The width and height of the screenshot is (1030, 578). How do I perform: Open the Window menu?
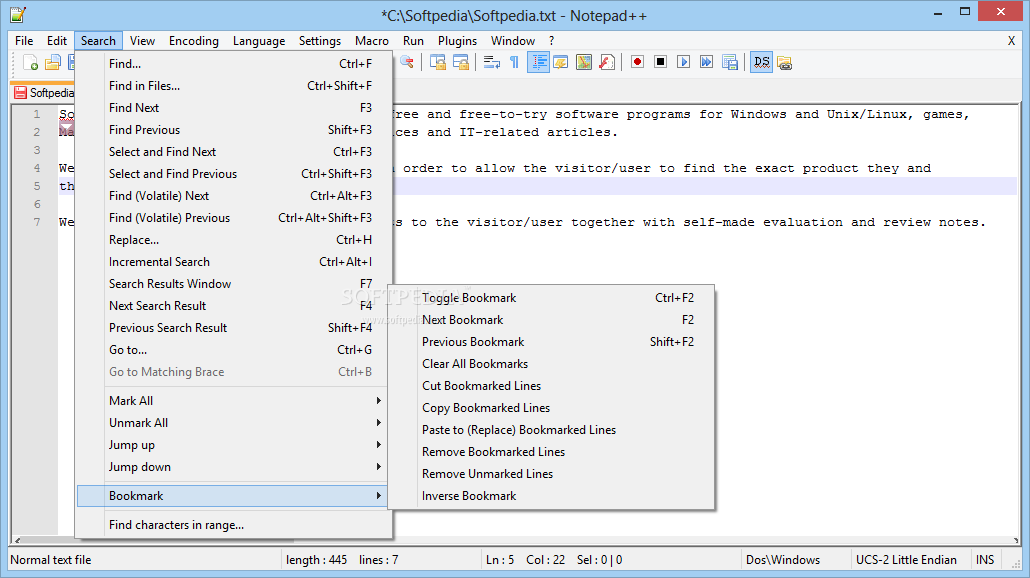(x=513, y=41)
